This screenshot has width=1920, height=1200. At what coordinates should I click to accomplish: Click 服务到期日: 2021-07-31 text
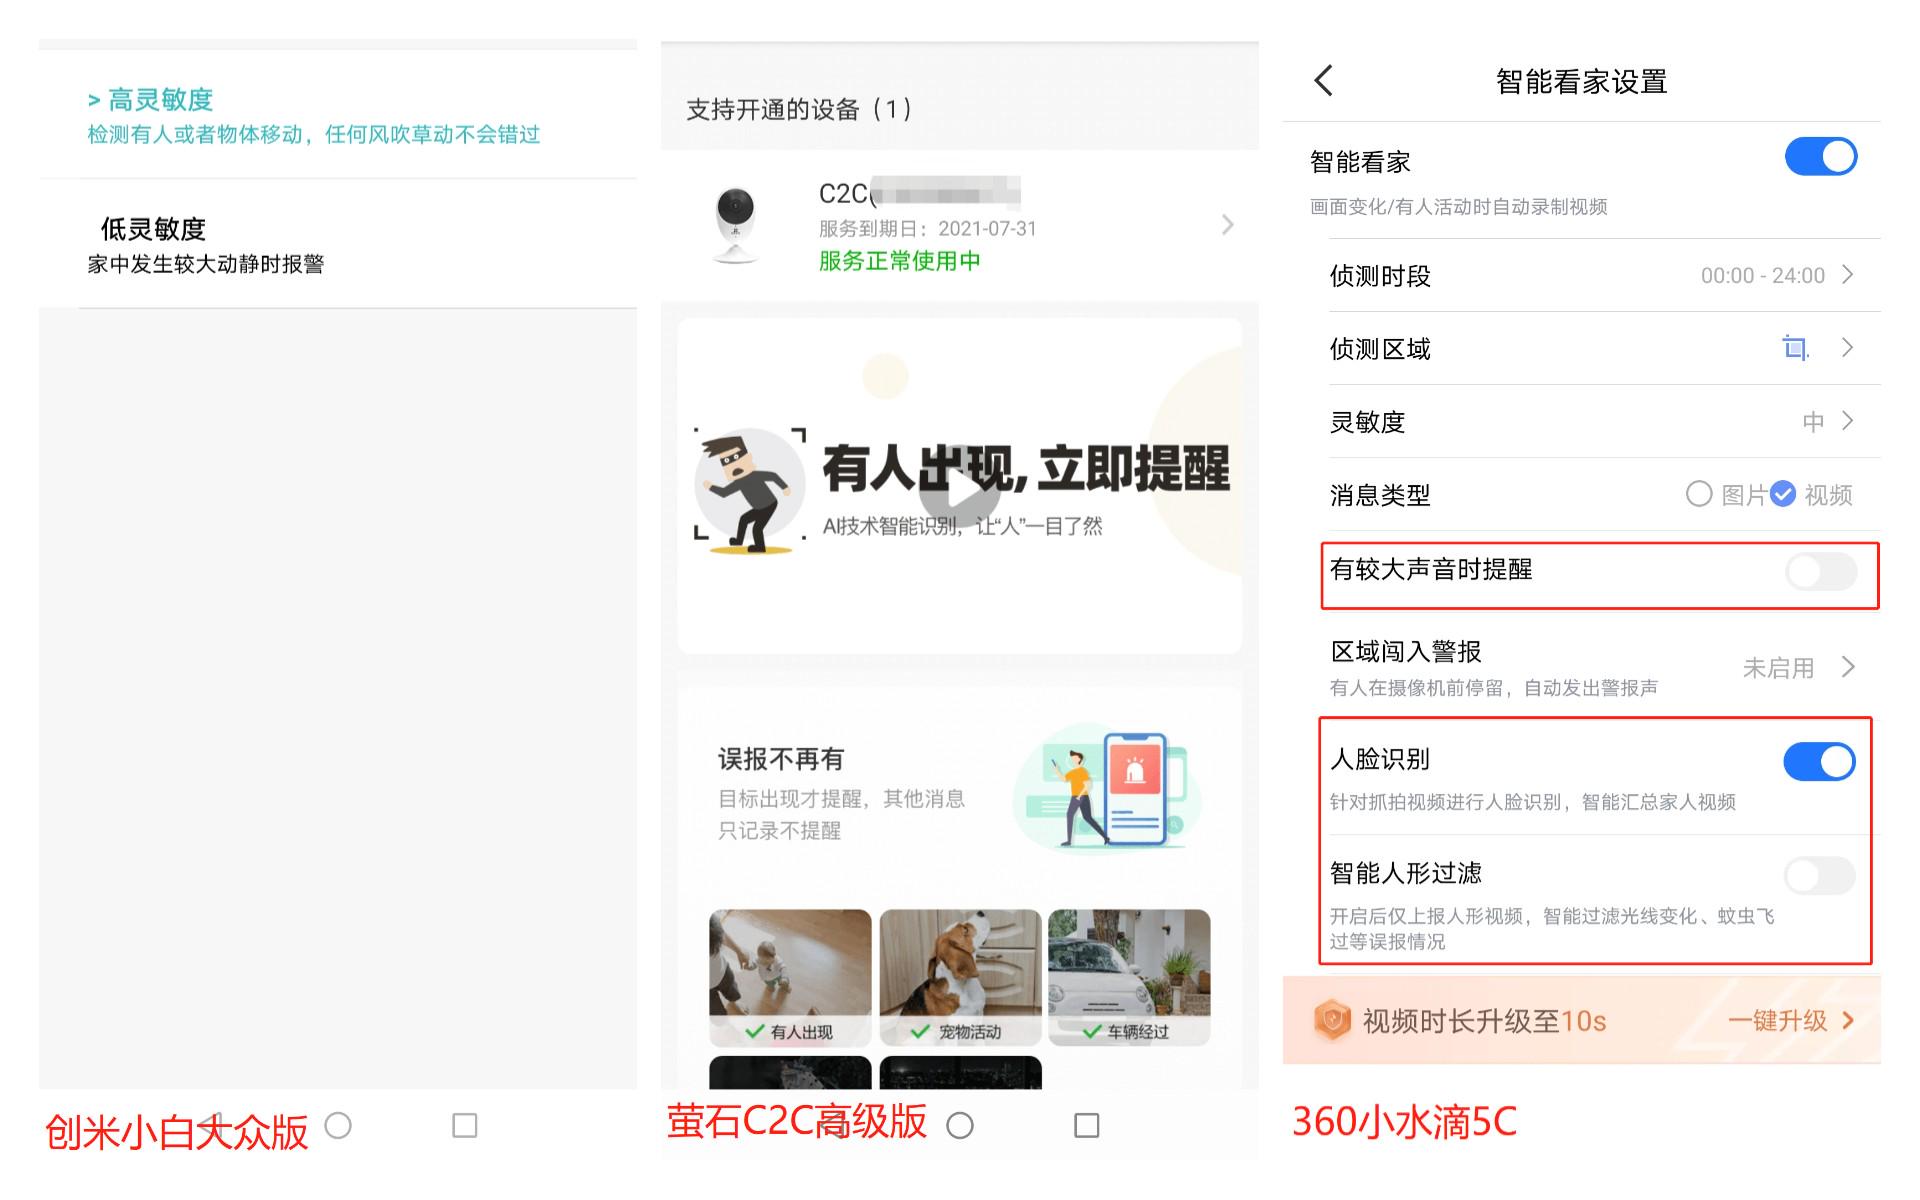click(x=927, y=229)
